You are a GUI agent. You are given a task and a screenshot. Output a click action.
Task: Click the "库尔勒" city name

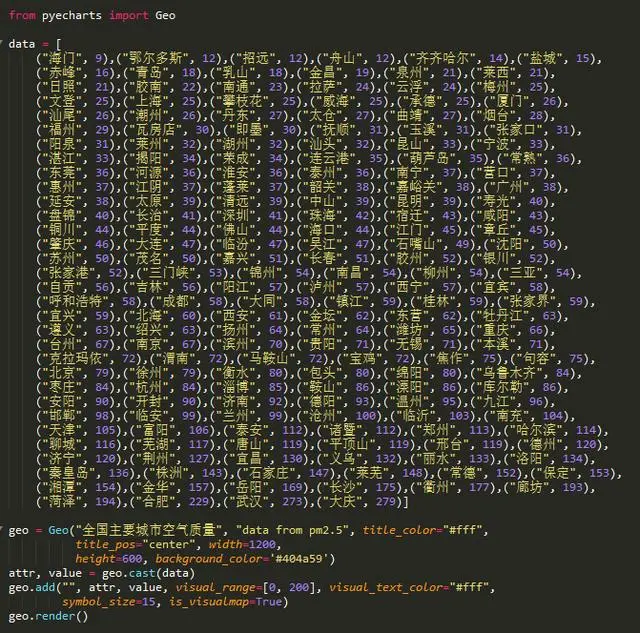coord(503,387)
